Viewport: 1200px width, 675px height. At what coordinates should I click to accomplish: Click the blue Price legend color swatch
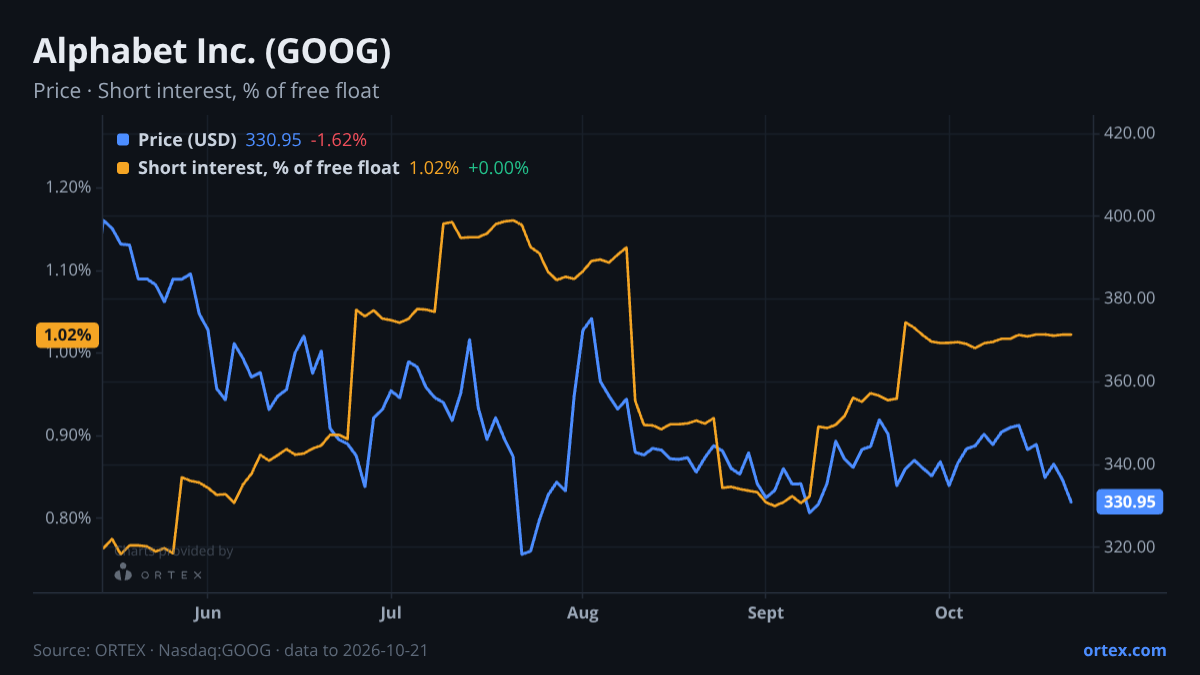coord(123,139)
